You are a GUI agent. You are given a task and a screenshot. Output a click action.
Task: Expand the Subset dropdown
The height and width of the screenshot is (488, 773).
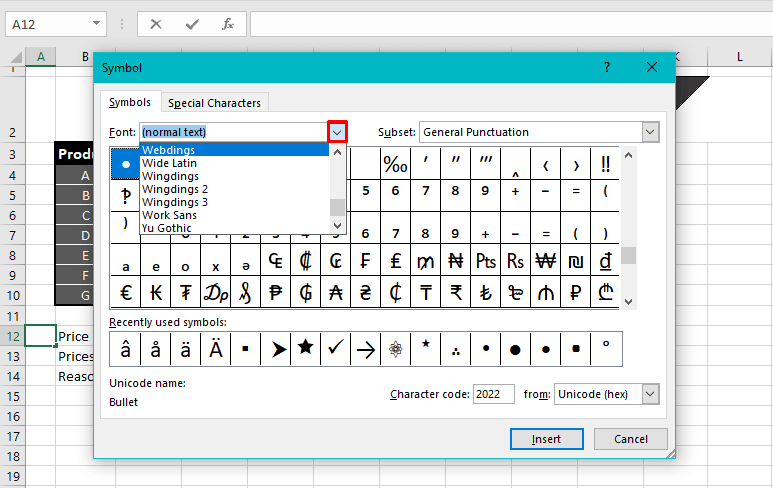(x=650, y=132)
